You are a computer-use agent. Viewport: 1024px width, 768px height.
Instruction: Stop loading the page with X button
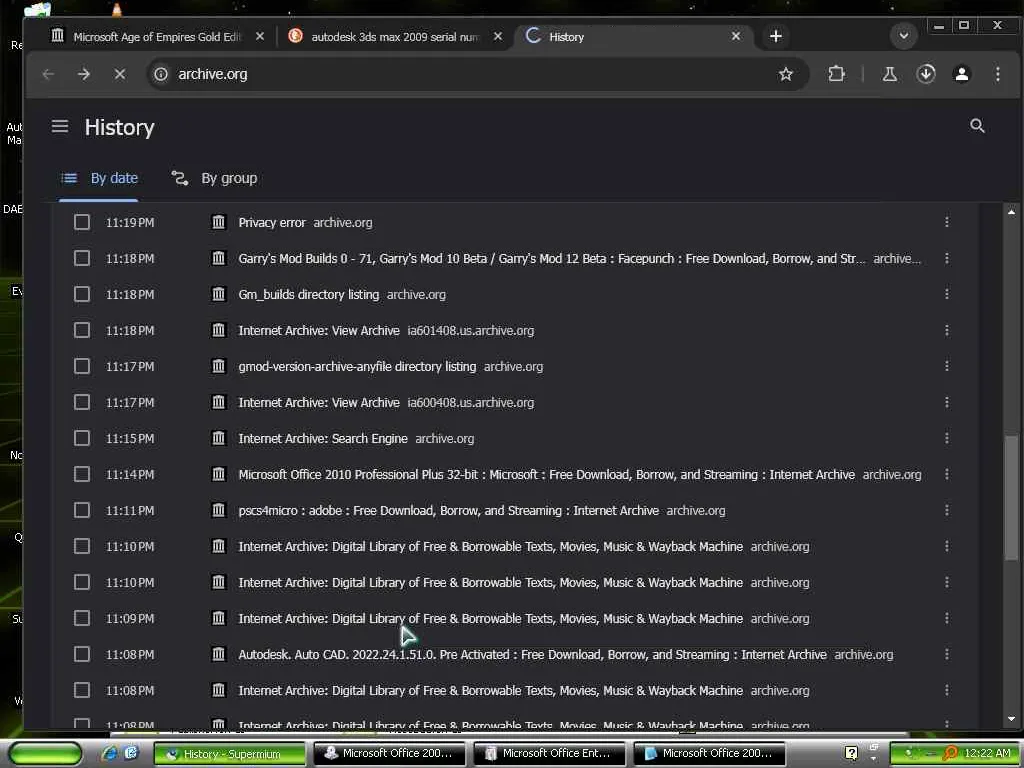(x=120, y=74)
